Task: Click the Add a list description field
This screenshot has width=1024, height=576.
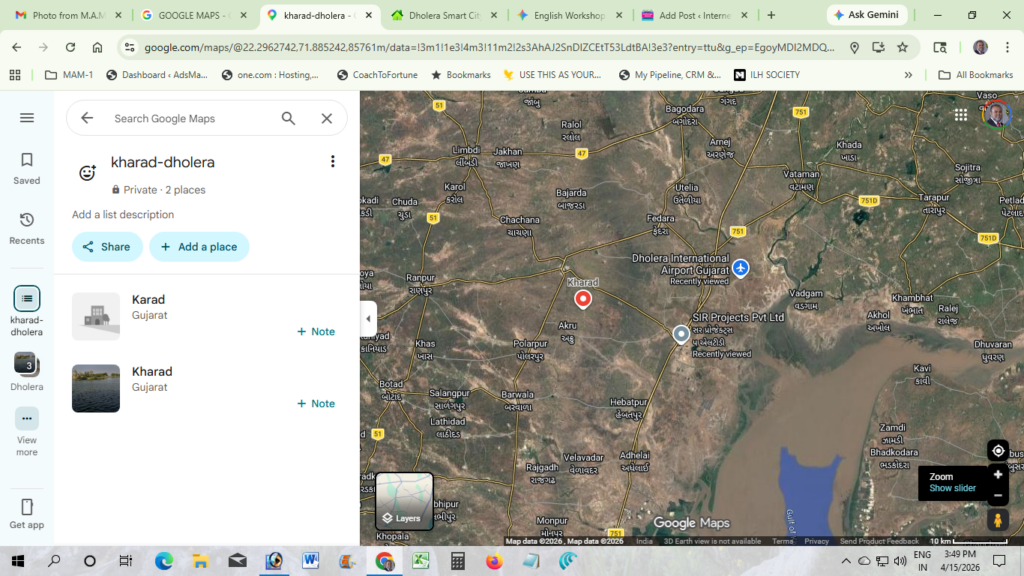Action: [x=123, y=214]
